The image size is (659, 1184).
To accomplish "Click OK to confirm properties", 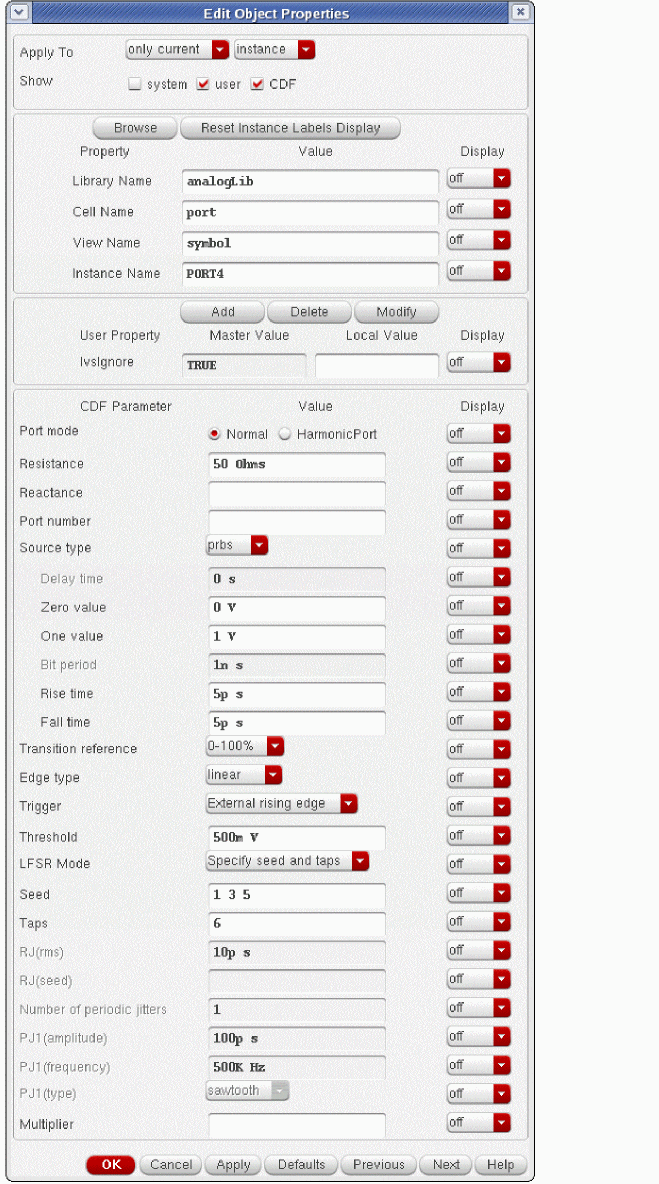I will [110, 1164].
